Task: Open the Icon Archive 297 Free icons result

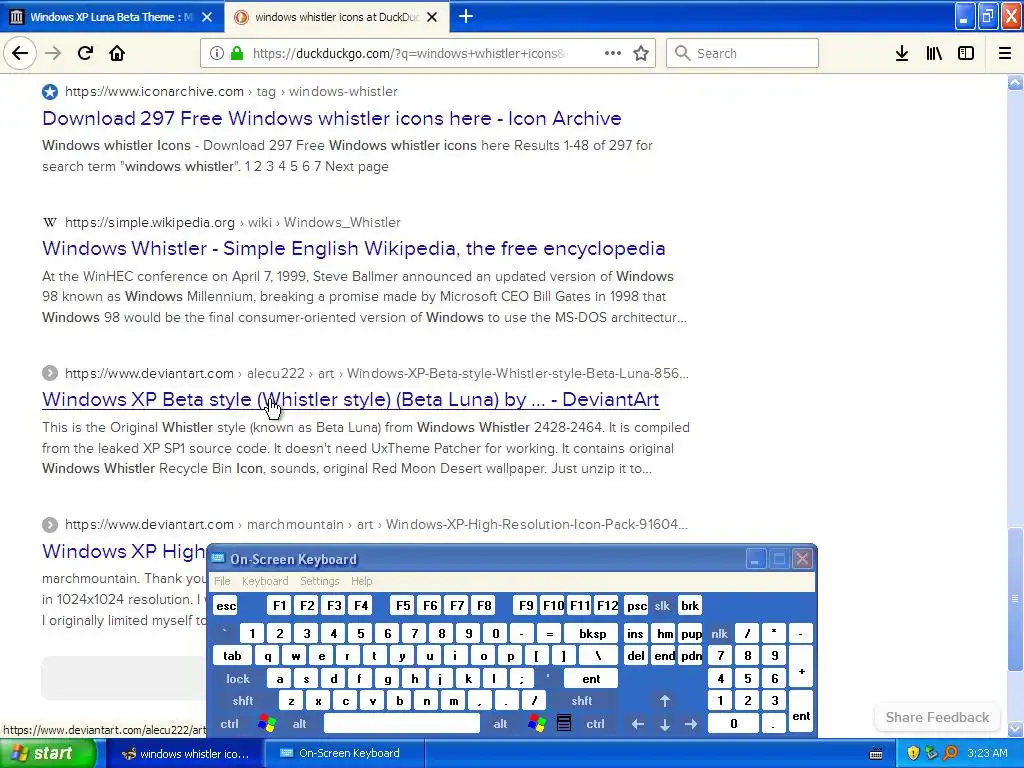Action: point(332,118)
